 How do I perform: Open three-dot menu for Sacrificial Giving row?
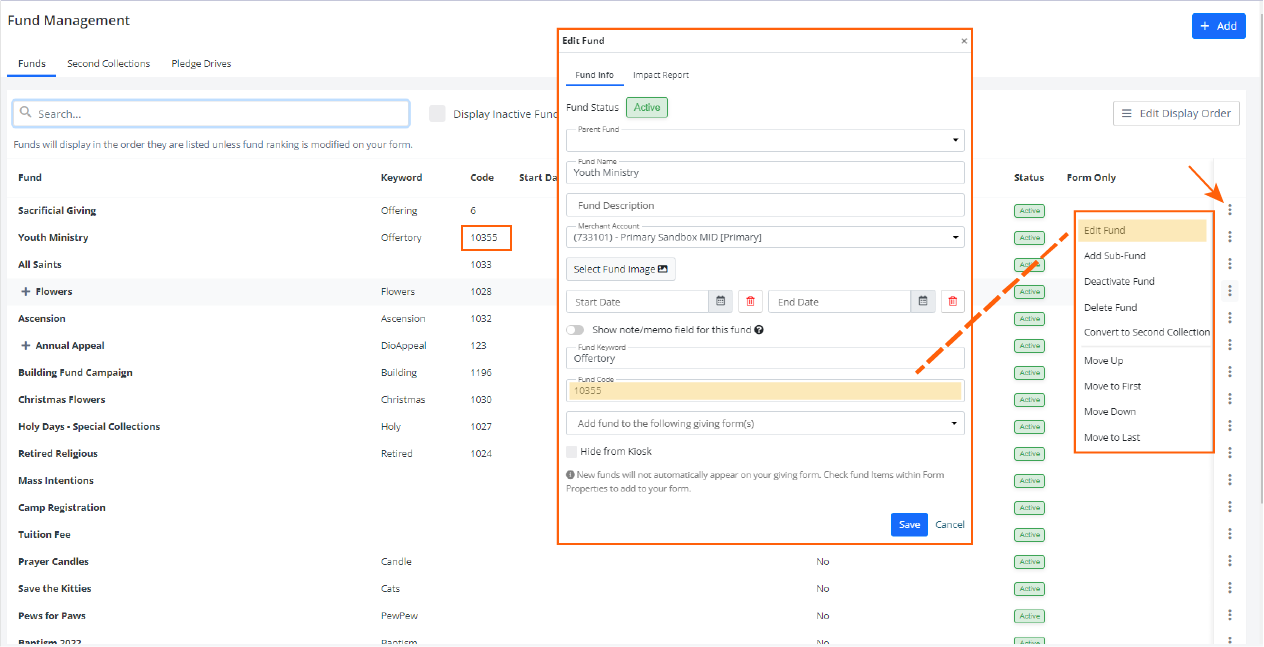[1230, 210]
